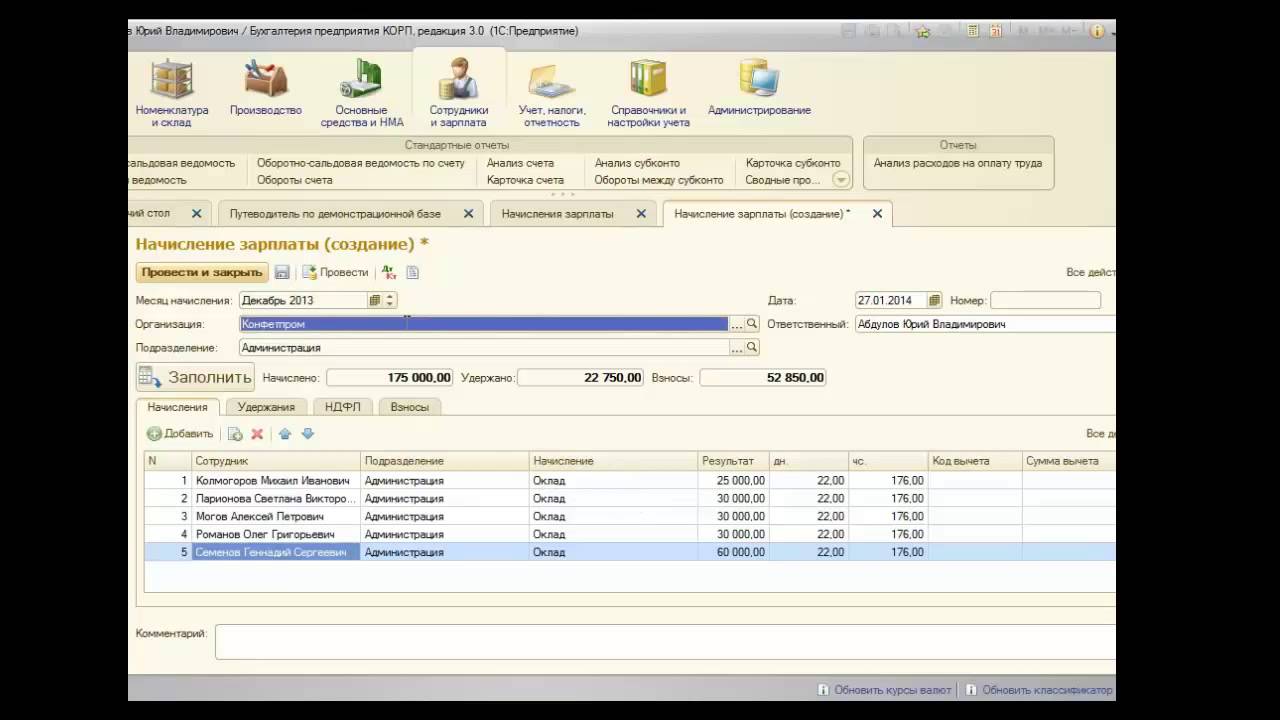Open the calculator icon in title bar
The width and height of the screenshot is (1280, 720).
point(973,31)
